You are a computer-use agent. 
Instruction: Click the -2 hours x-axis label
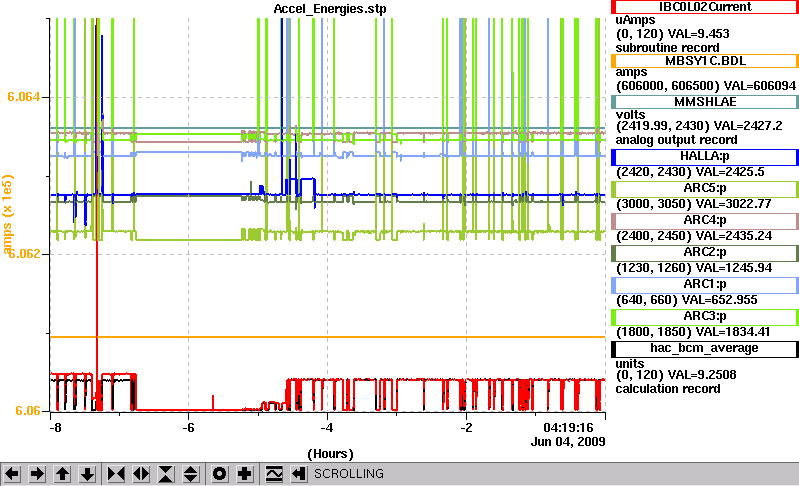coord(466,427)
